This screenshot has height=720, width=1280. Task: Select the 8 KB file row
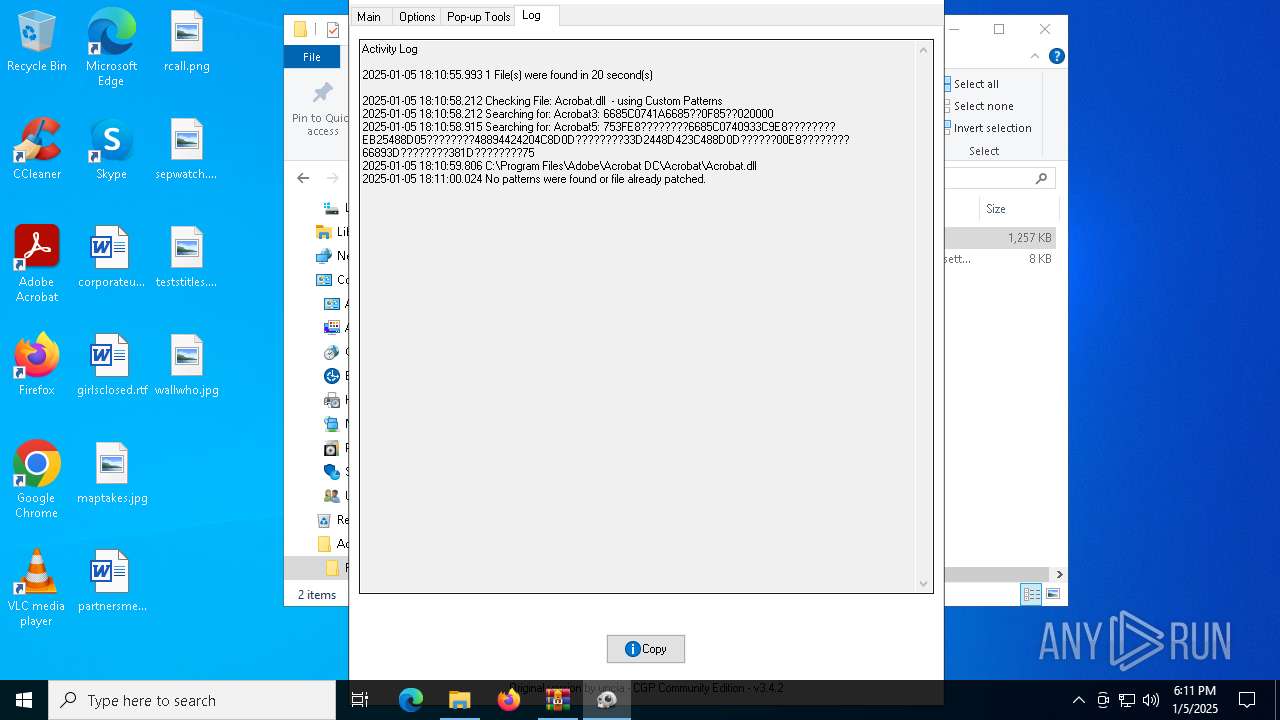click(x=1000, y=259)
